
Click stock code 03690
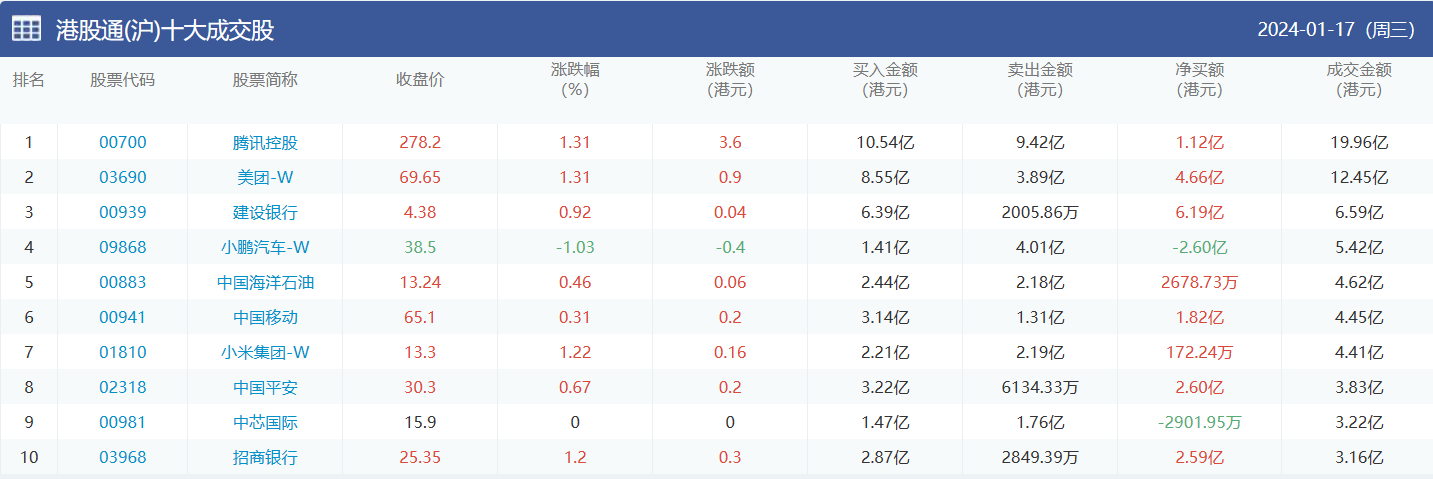click(122, 177)
